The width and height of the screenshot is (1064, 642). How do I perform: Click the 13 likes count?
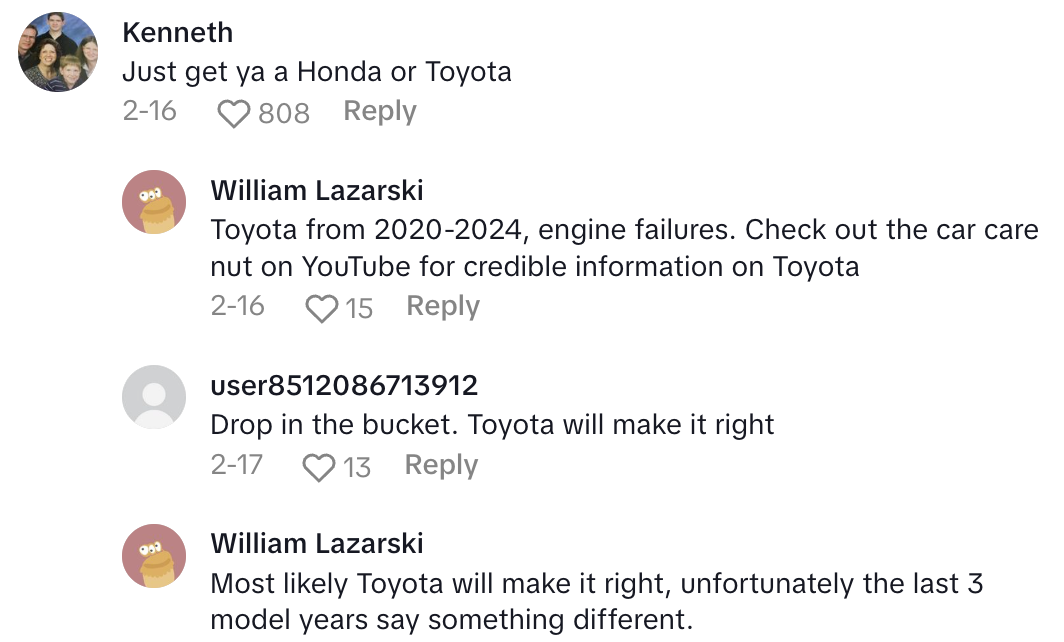(356, 468)
